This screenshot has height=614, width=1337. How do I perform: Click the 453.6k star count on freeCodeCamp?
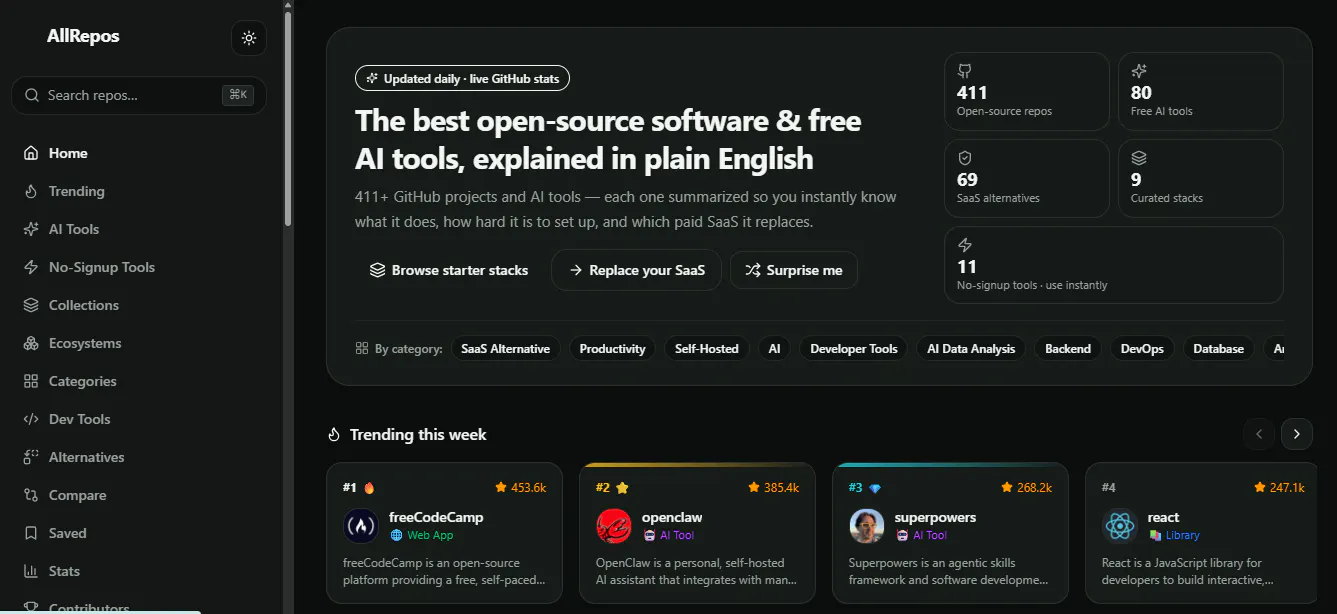pos(521,488)
